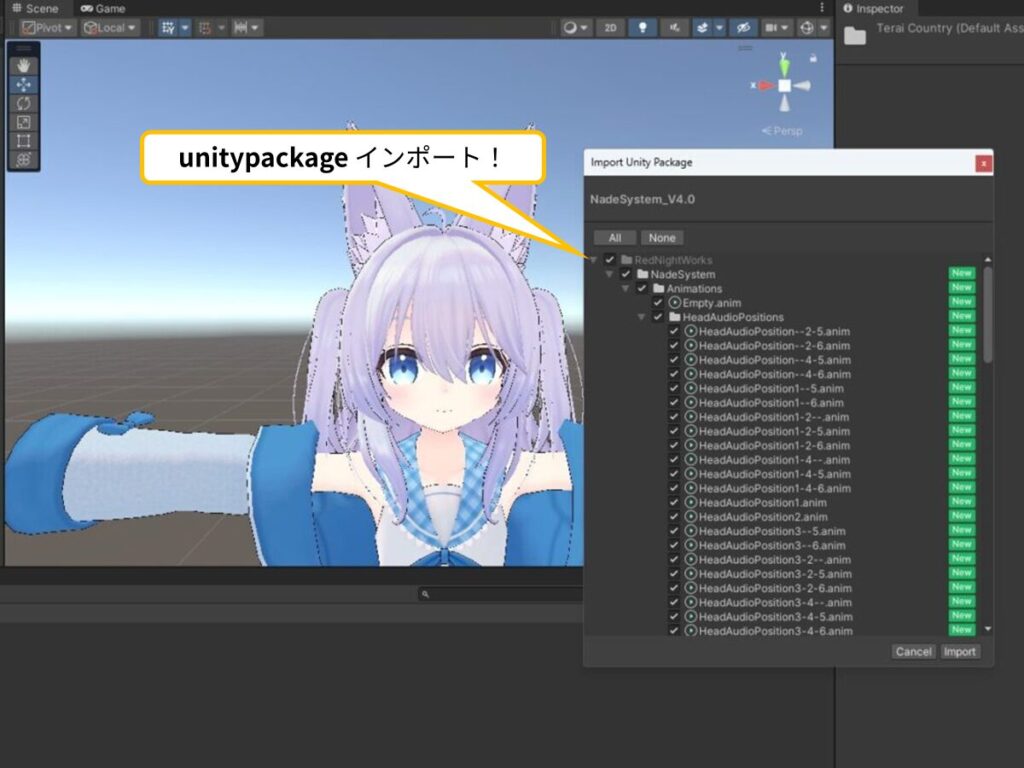1024x768 pixels.
Task: Toggle scene lighting with the lightbulb icon
Action: point(645,28)
